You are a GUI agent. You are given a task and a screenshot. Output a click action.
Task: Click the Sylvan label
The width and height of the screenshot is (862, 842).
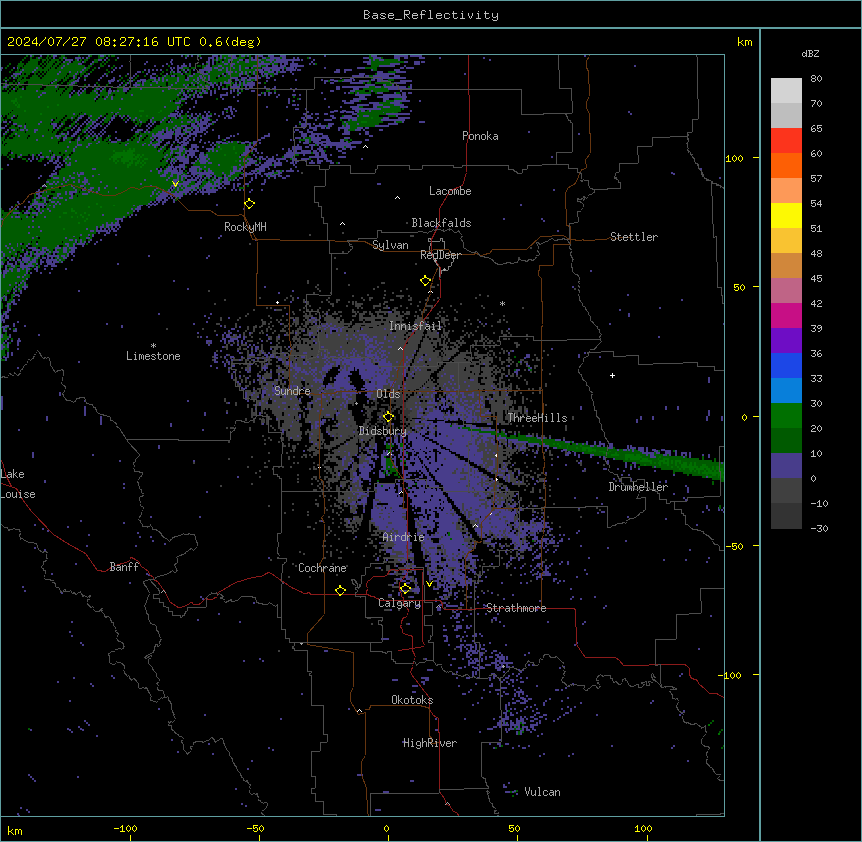tap(390, 245)
